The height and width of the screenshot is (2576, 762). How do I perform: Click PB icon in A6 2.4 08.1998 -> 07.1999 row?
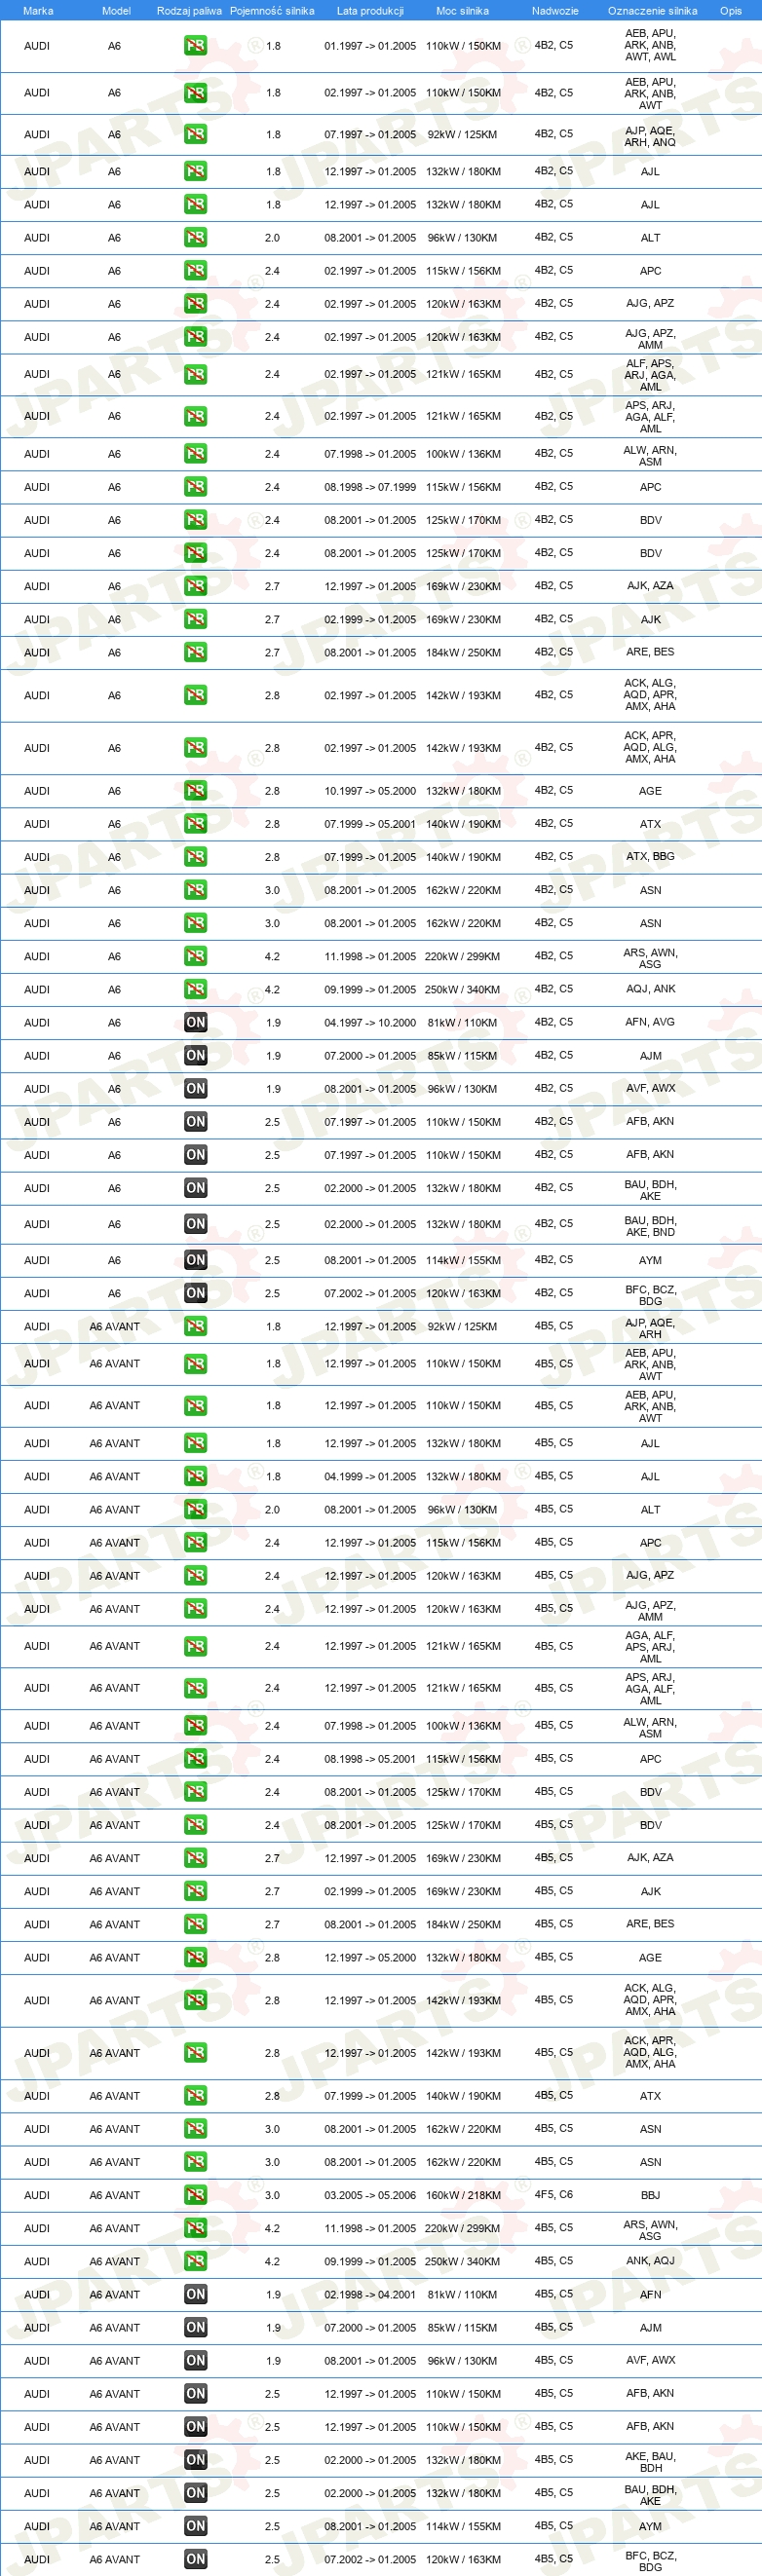tap(195, 487)
